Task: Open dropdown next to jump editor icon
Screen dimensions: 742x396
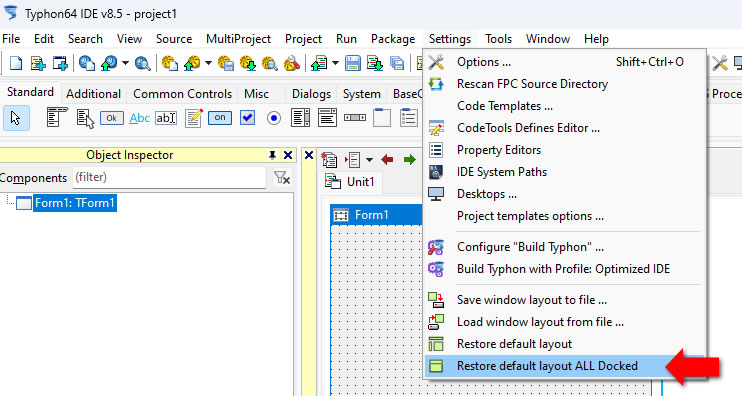Action: [369, 160]
